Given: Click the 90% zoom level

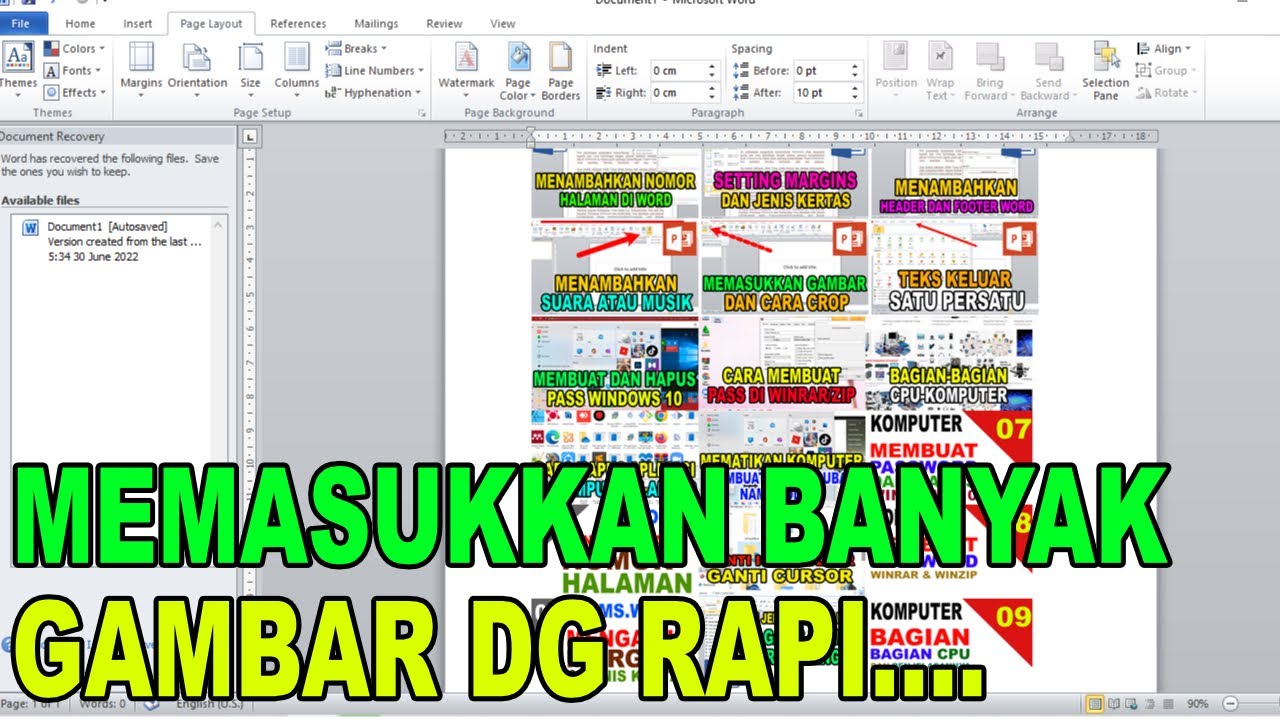Looking at the screenshot, I should [x=1199, y=704].
